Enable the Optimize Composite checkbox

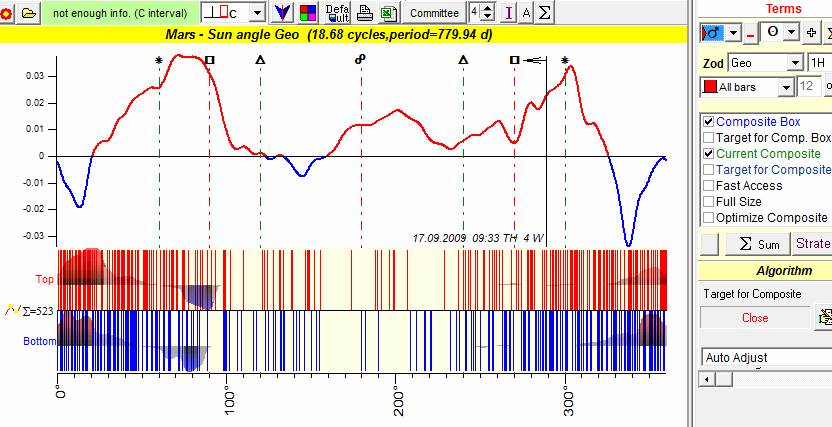(x=708, y=217)
